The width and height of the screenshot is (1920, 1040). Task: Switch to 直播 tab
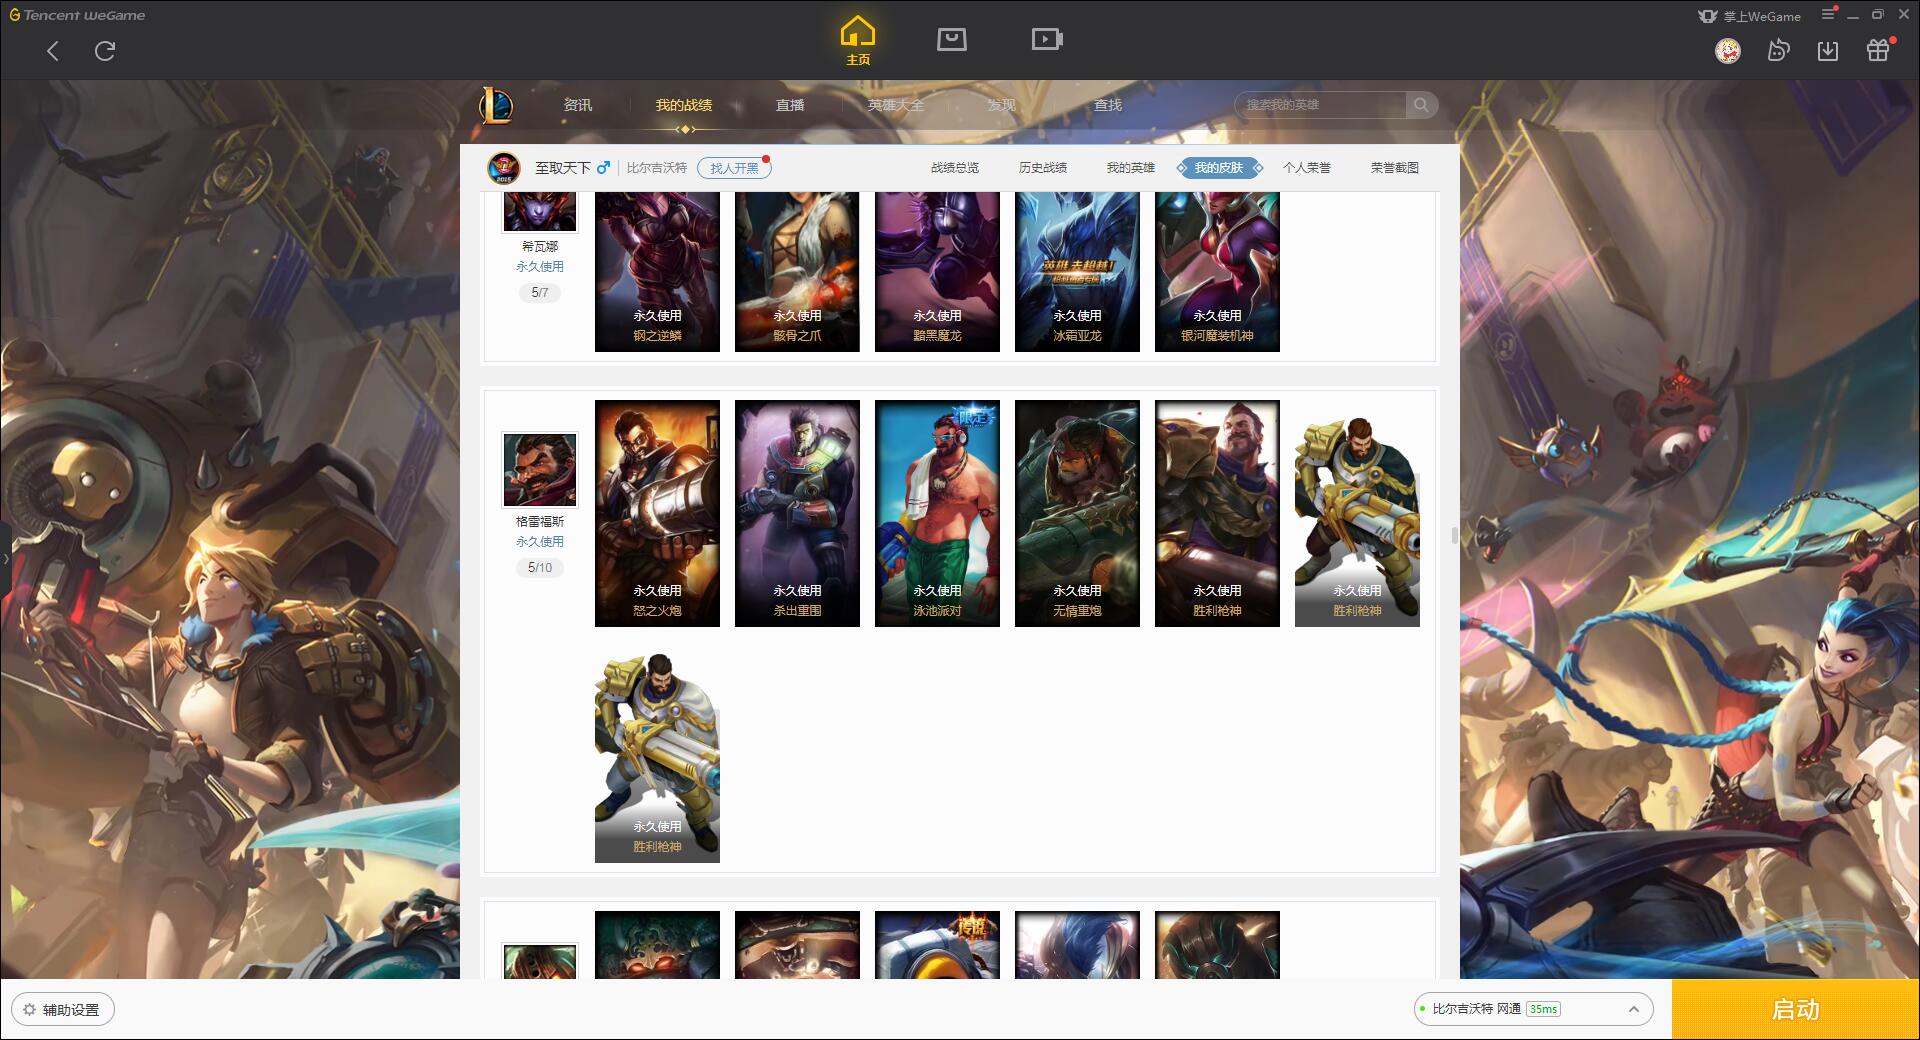pyautogui.click(x=790, y=105)
